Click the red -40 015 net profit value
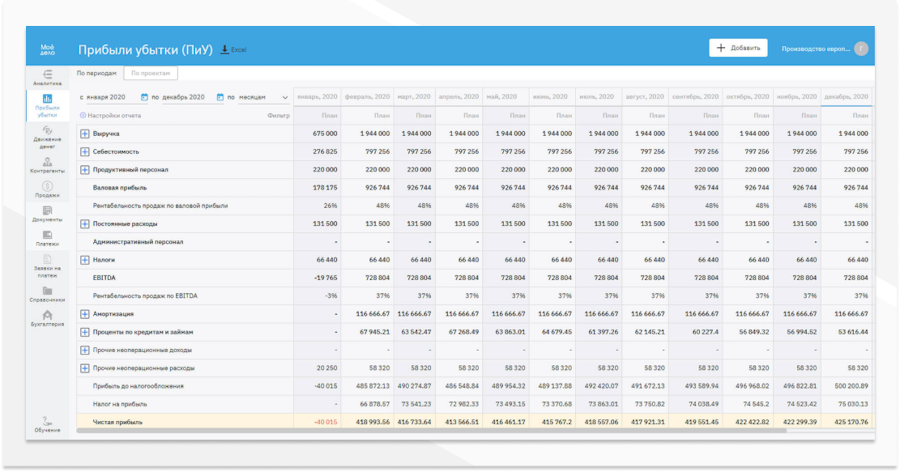The image size is (900, 472). [x=325, y=423]
